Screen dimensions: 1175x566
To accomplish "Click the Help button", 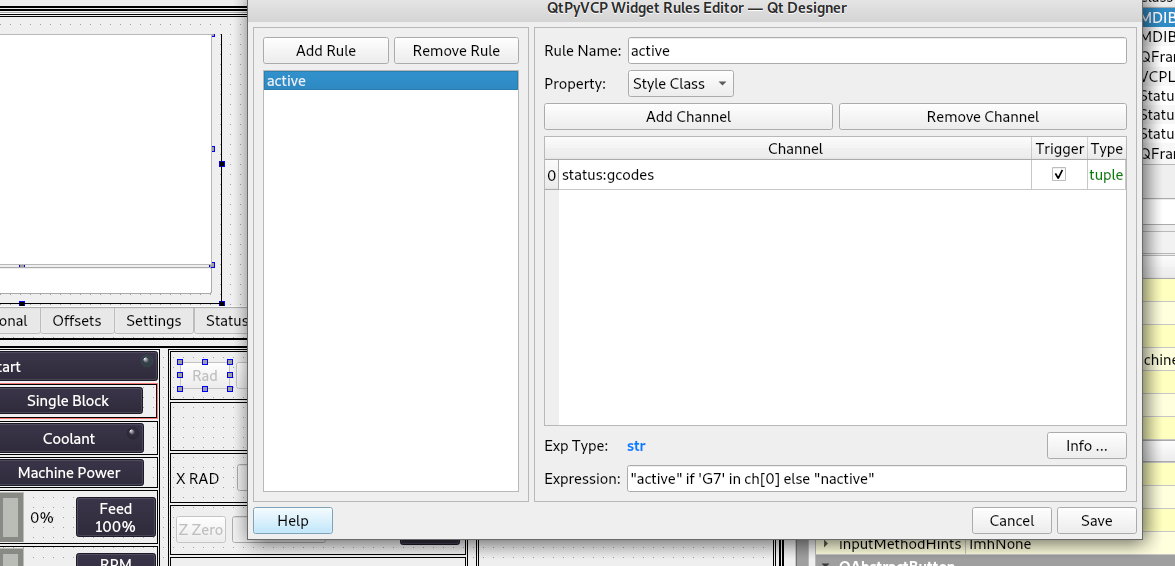I will (x=293, y=521).
